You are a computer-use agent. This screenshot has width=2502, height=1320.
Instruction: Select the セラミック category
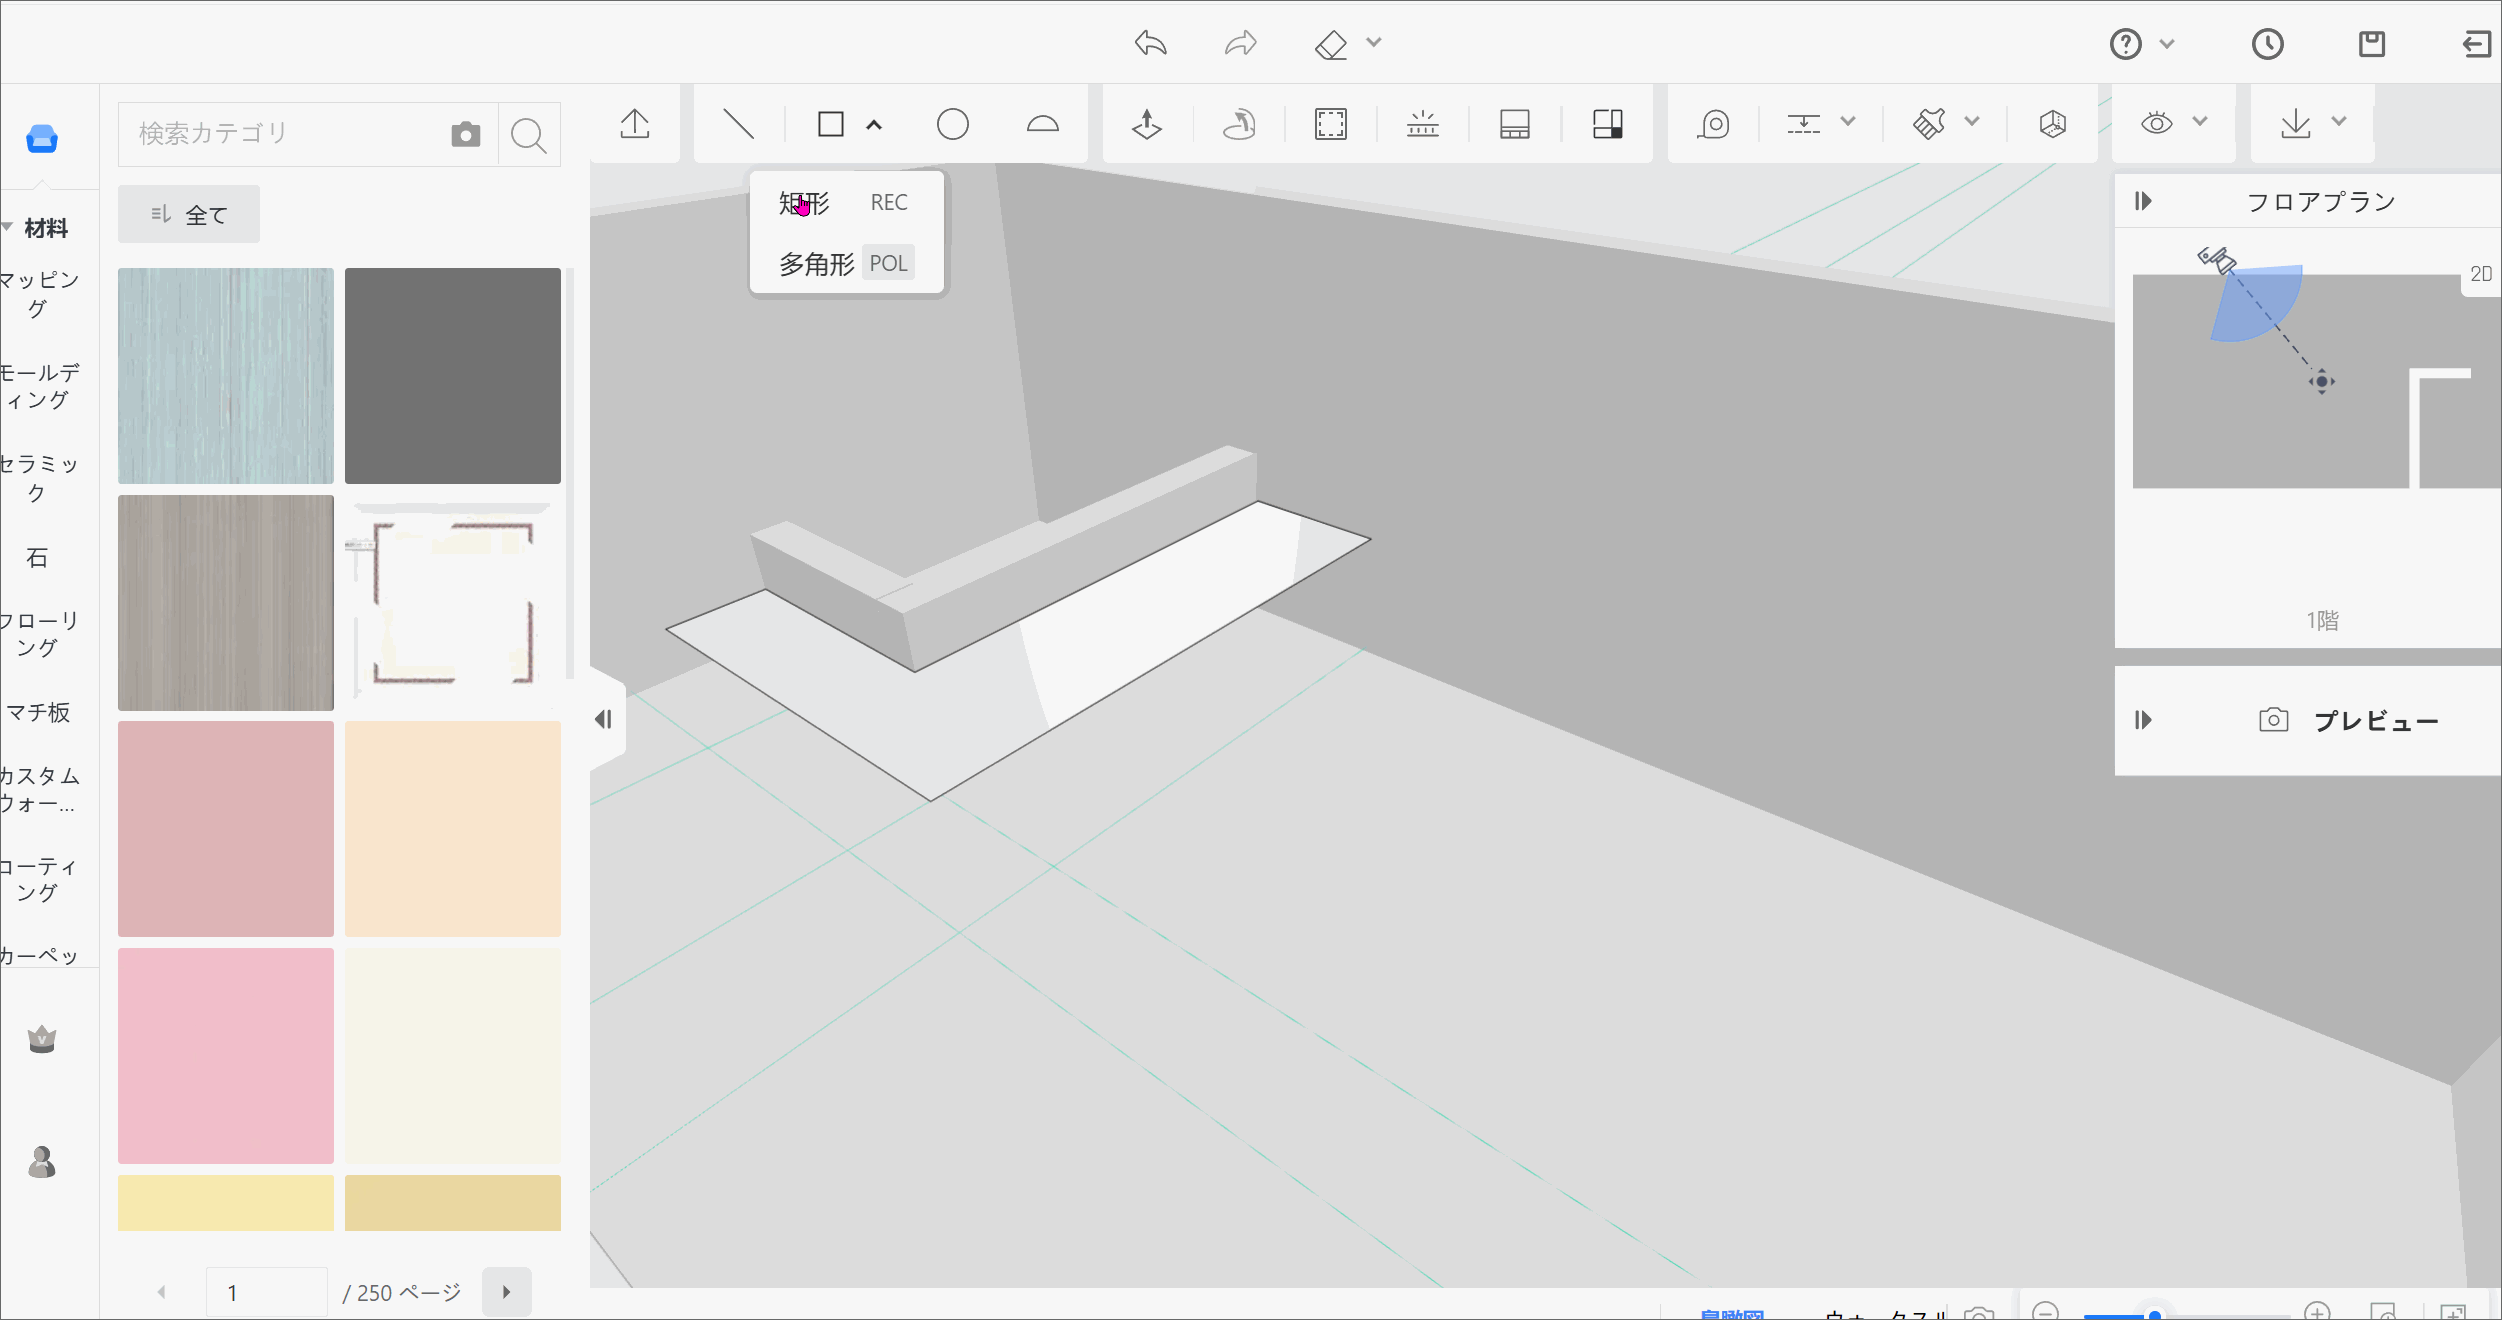click(39, 478)
